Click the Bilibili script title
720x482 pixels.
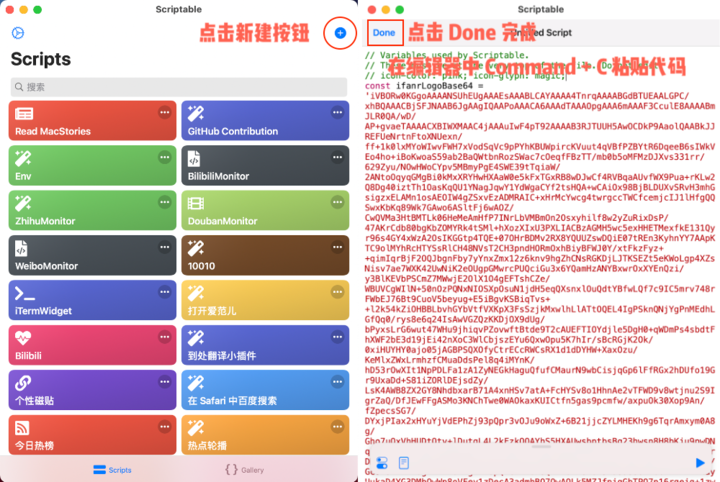[28, 356]
